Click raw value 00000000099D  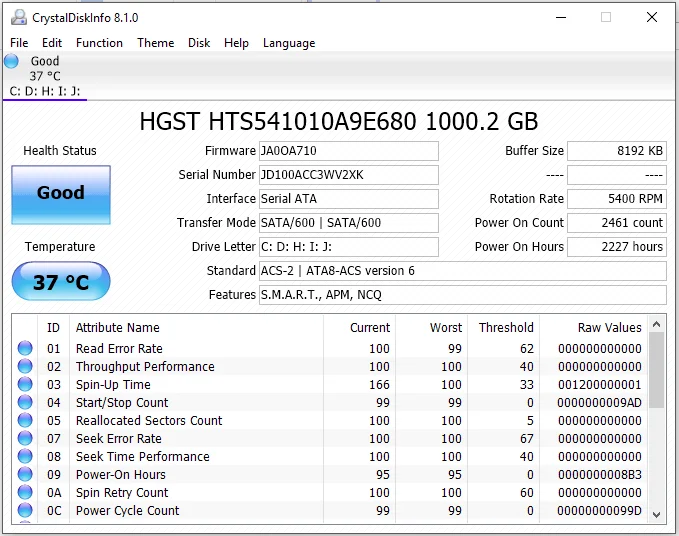[x=599, y=510]
